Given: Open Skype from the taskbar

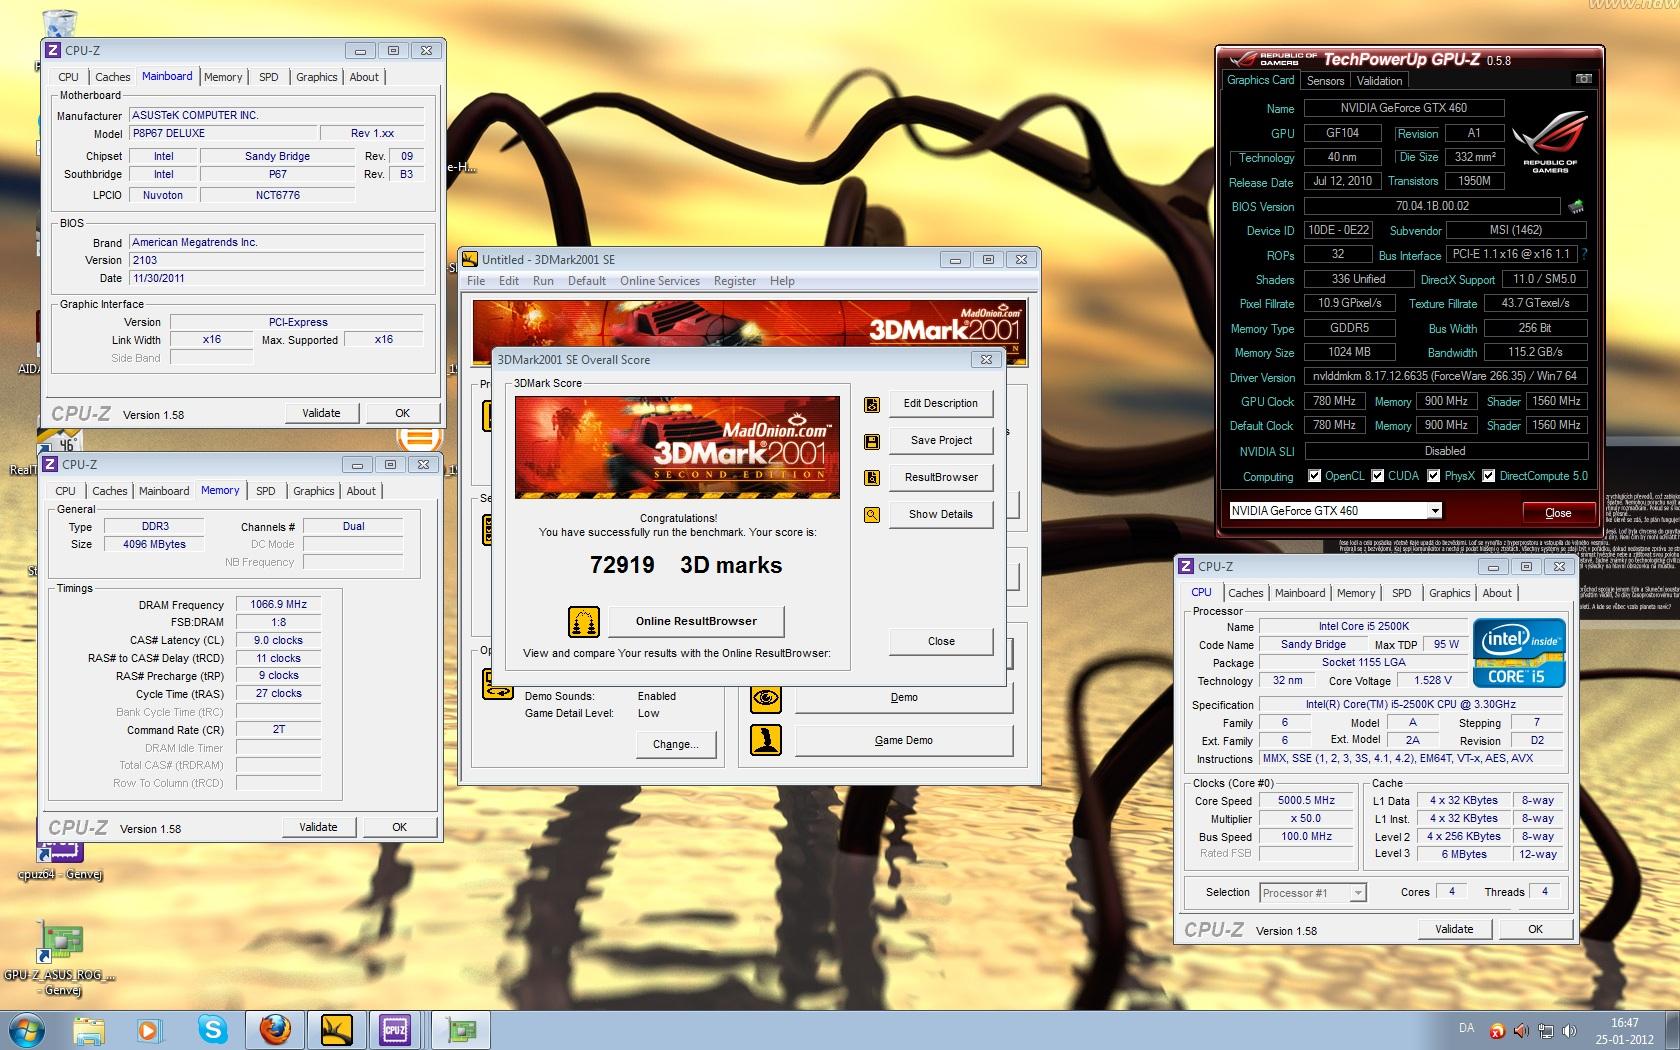Looking at the screenshot, I should coord(212,1029).
